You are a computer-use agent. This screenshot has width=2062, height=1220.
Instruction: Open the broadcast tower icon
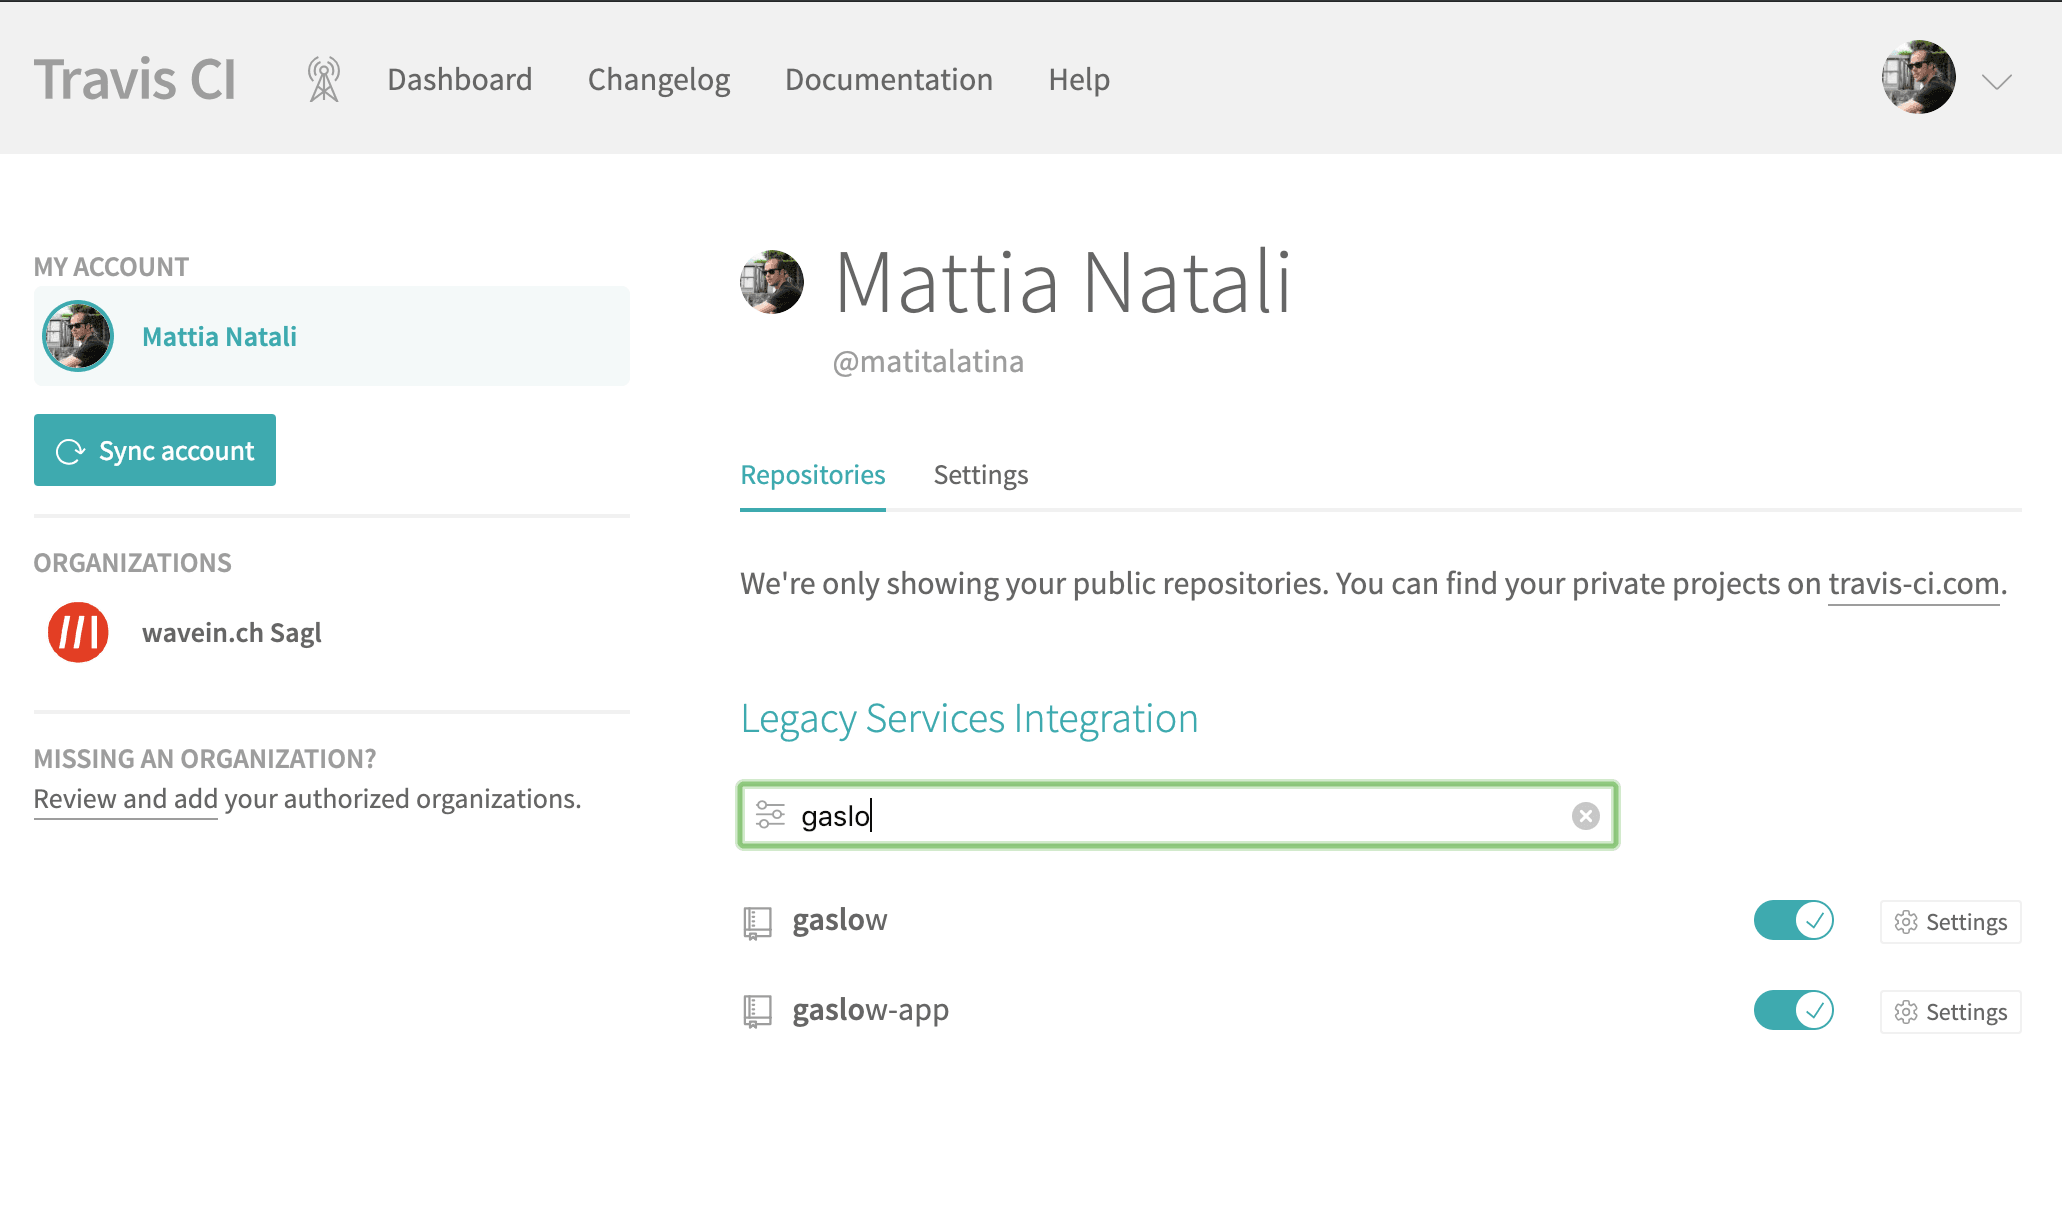coord(324,79)
